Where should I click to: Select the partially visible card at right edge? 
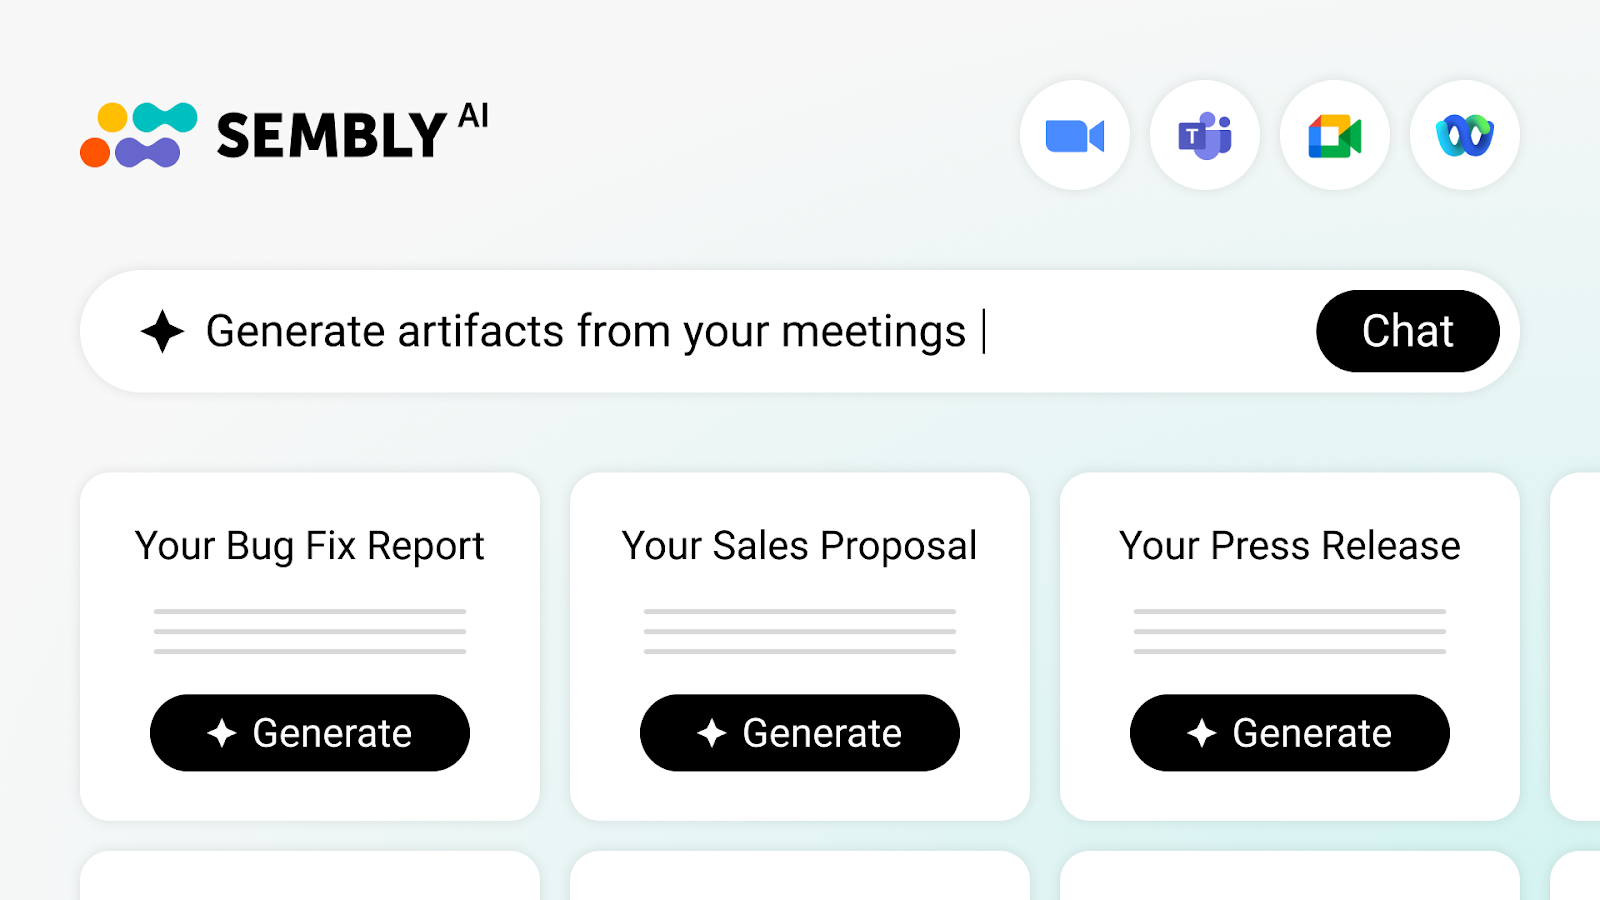(x=1575, y=647)
